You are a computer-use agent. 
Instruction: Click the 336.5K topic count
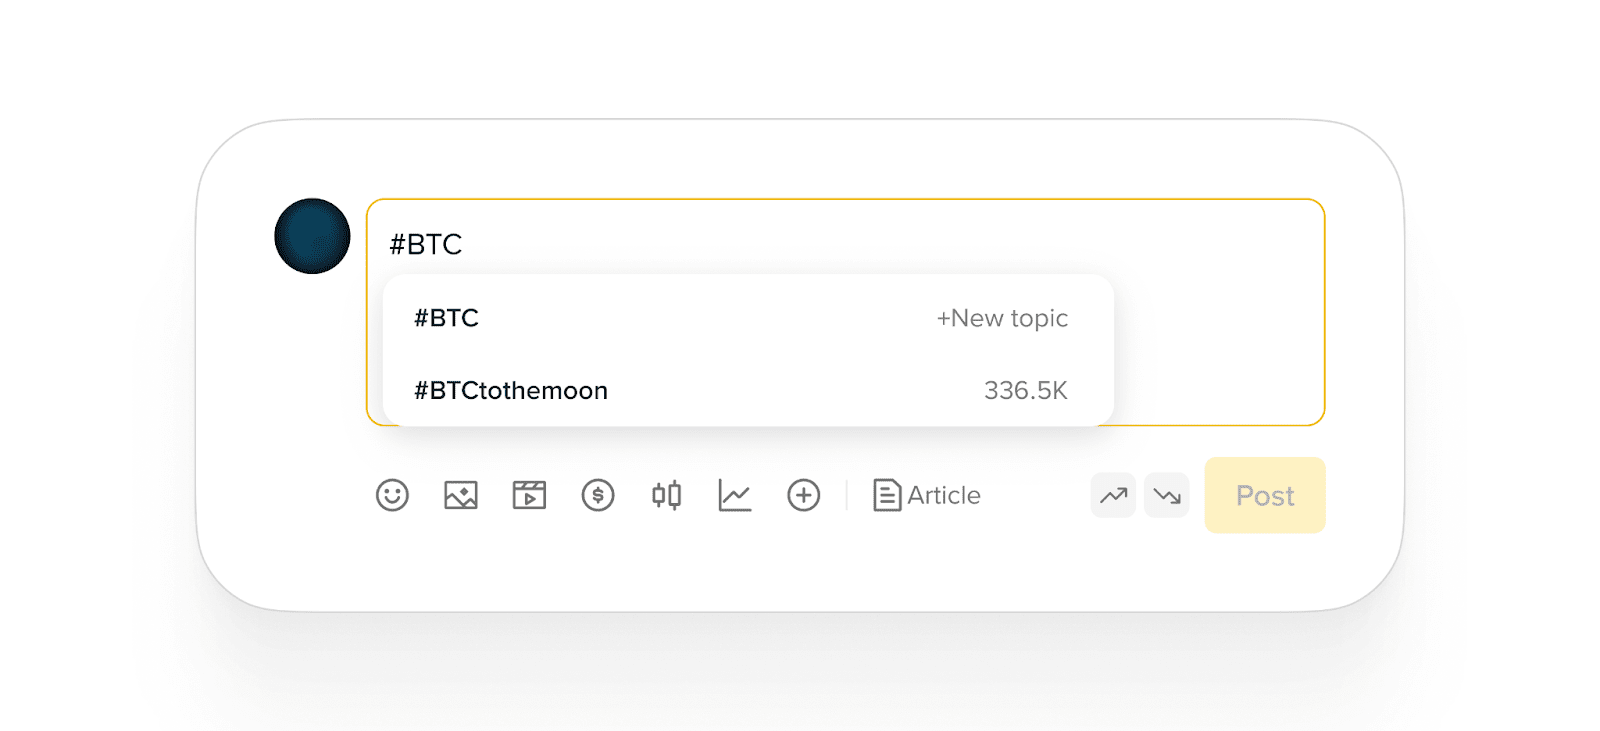[x=1025, y=390]
